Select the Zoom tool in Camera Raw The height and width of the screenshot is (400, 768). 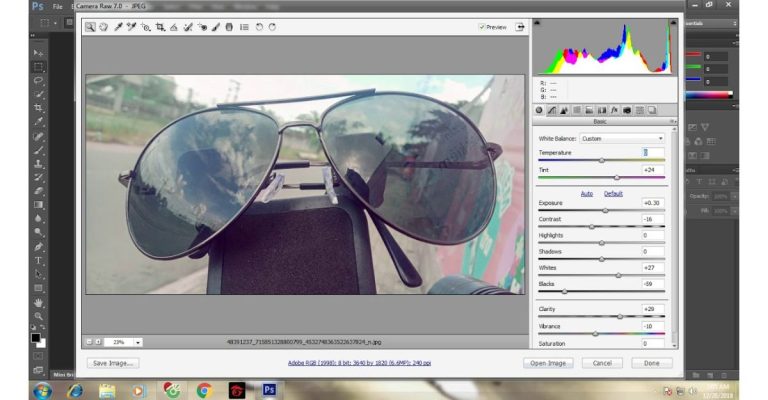90,27
